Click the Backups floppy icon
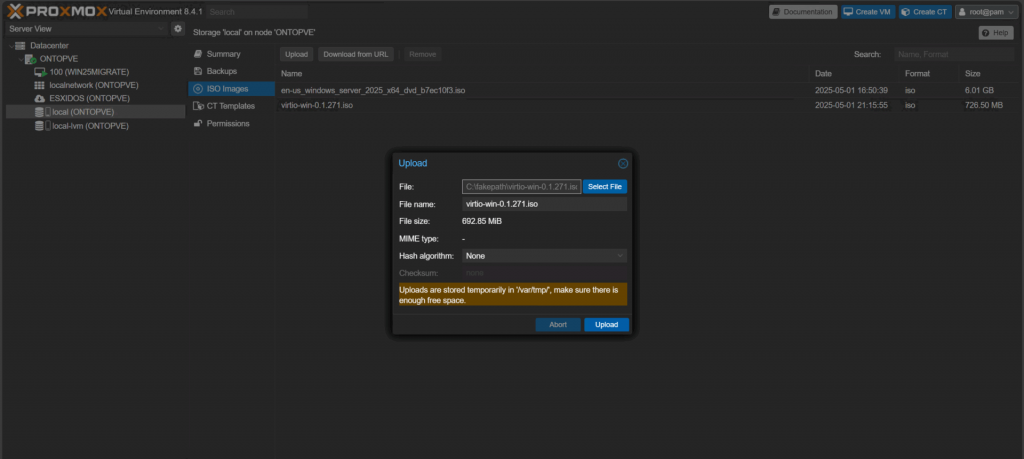This screenshot has height=459, width=1024. 198,71
